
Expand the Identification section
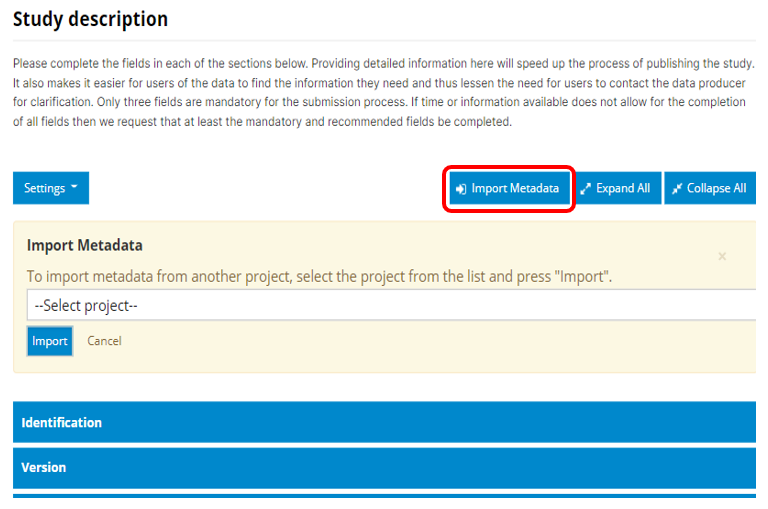click(384, 422)
